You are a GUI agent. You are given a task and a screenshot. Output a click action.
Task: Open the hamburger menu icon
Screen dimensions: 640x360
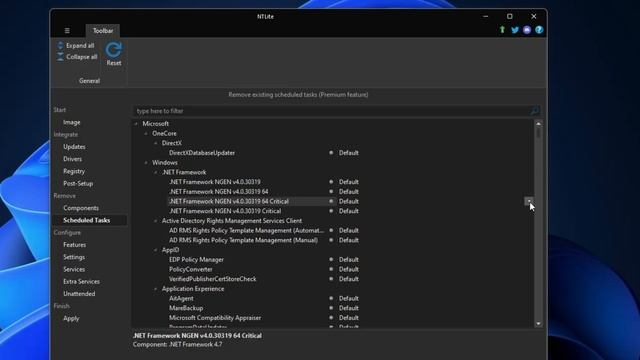[67, 31]
